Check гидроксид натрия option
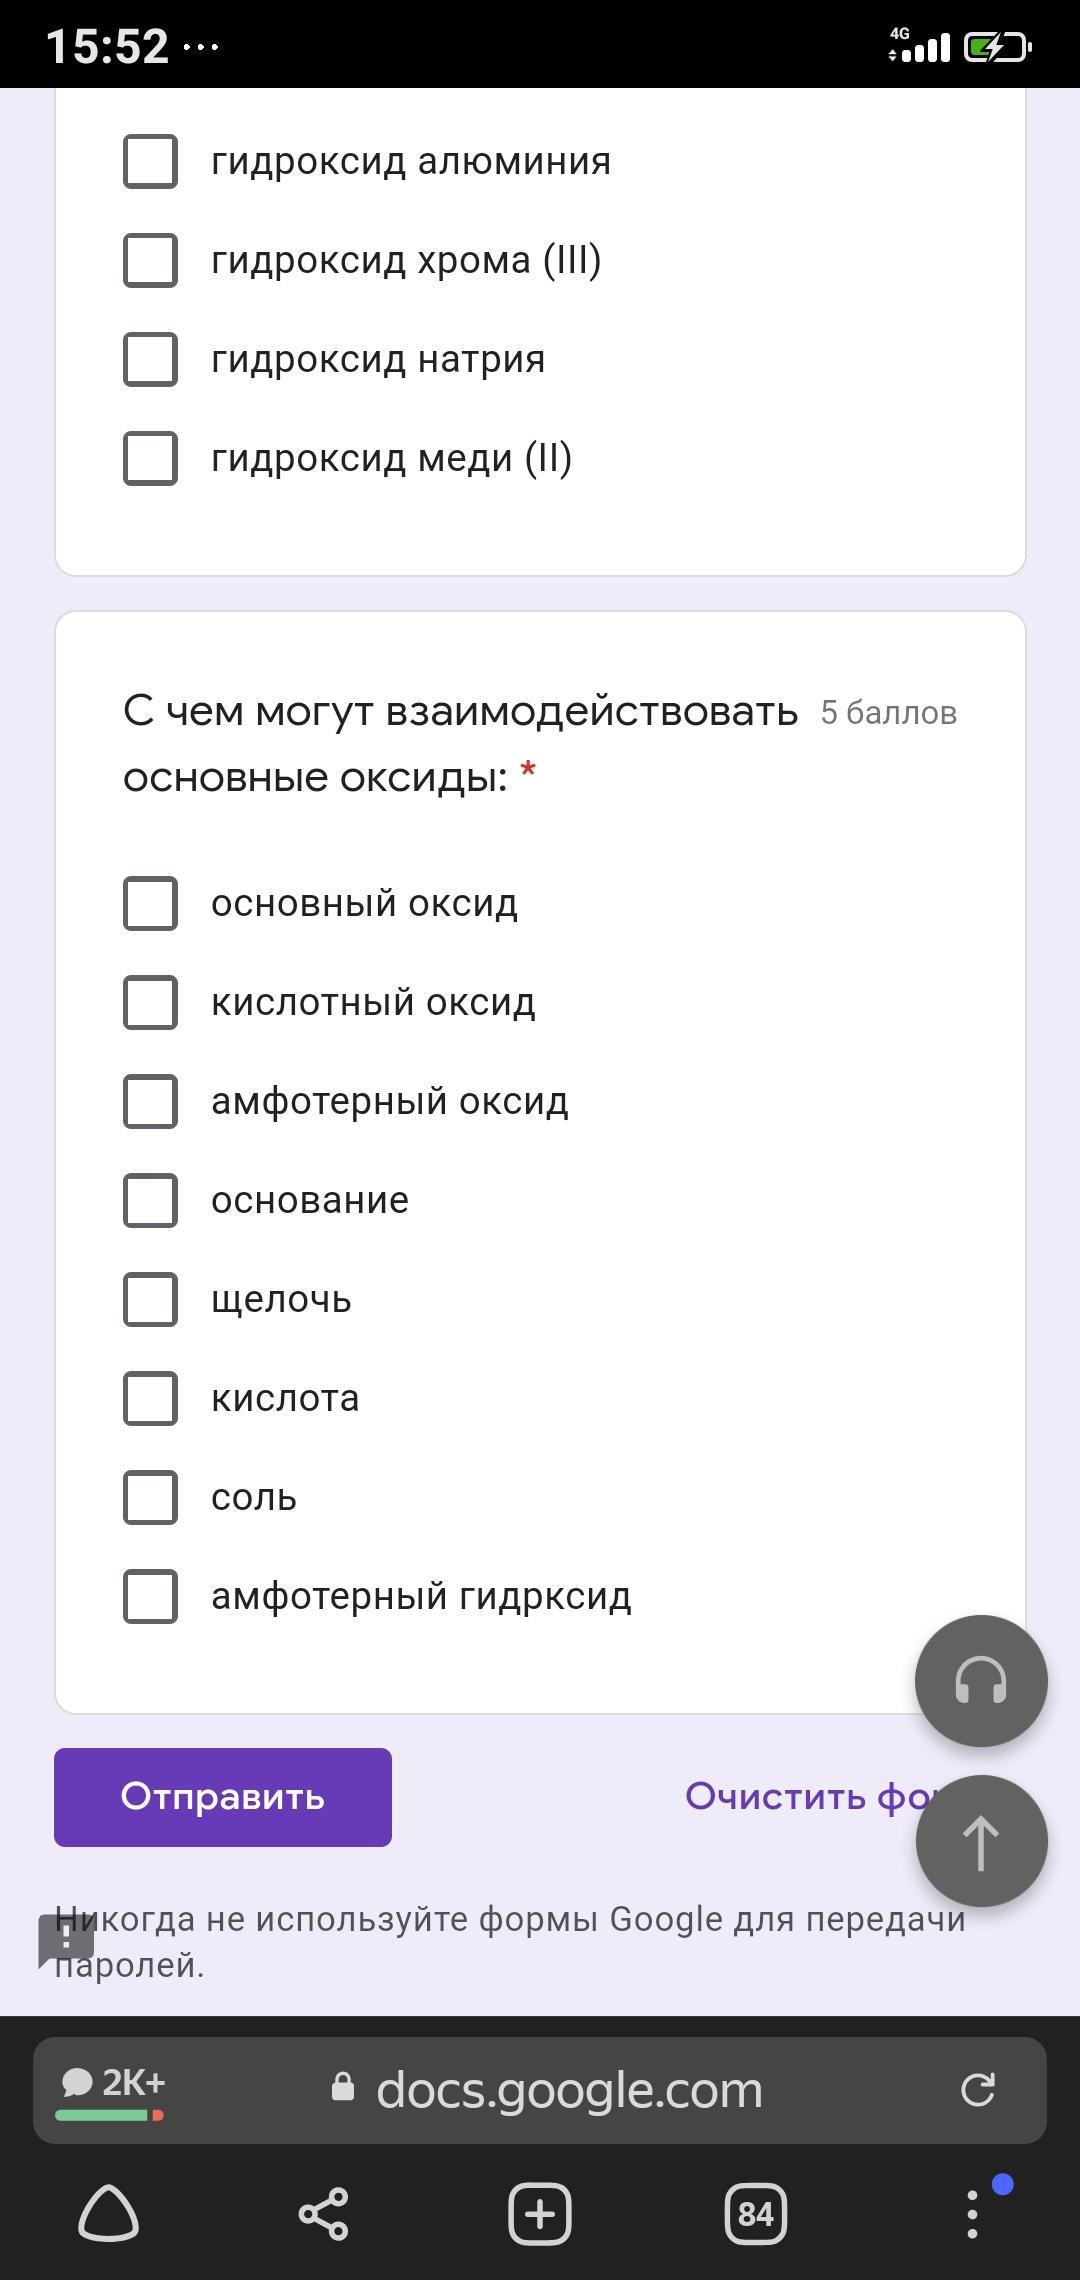The width and height of the screenshot is (1080, 2280). pos(150,359)
